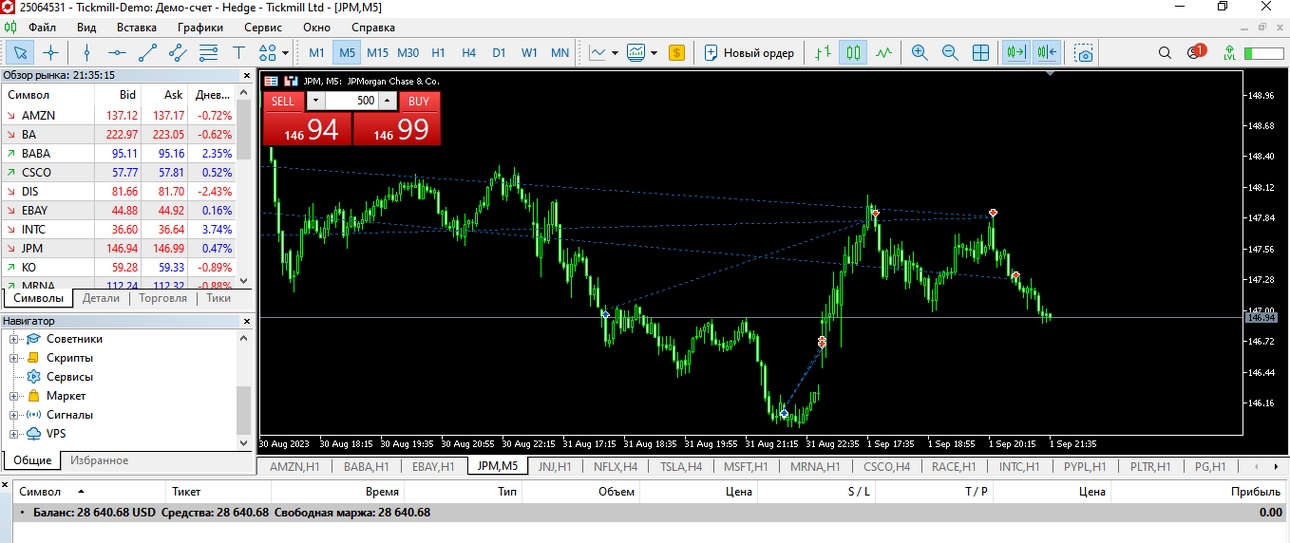Tile chart windows with grid icon
Image resolution: width=1290 pixels, height=543 pixels.
(981, 52)
